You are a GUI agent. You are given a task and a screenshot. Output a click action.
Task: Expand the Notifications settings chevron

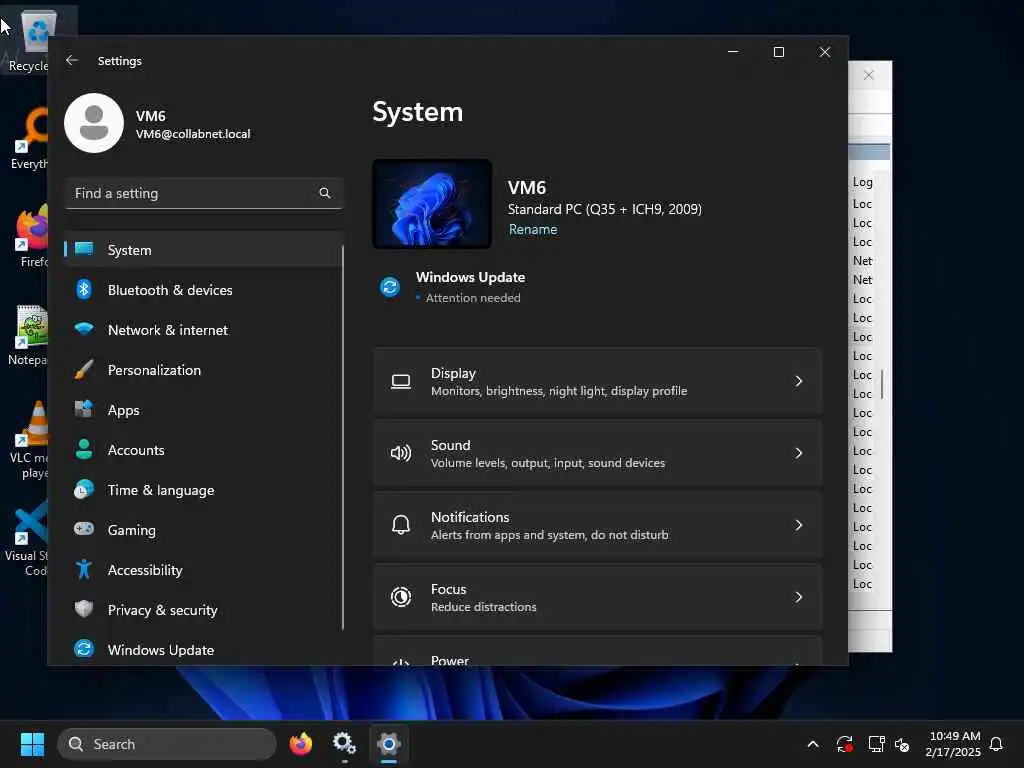(x=798, y=525)
